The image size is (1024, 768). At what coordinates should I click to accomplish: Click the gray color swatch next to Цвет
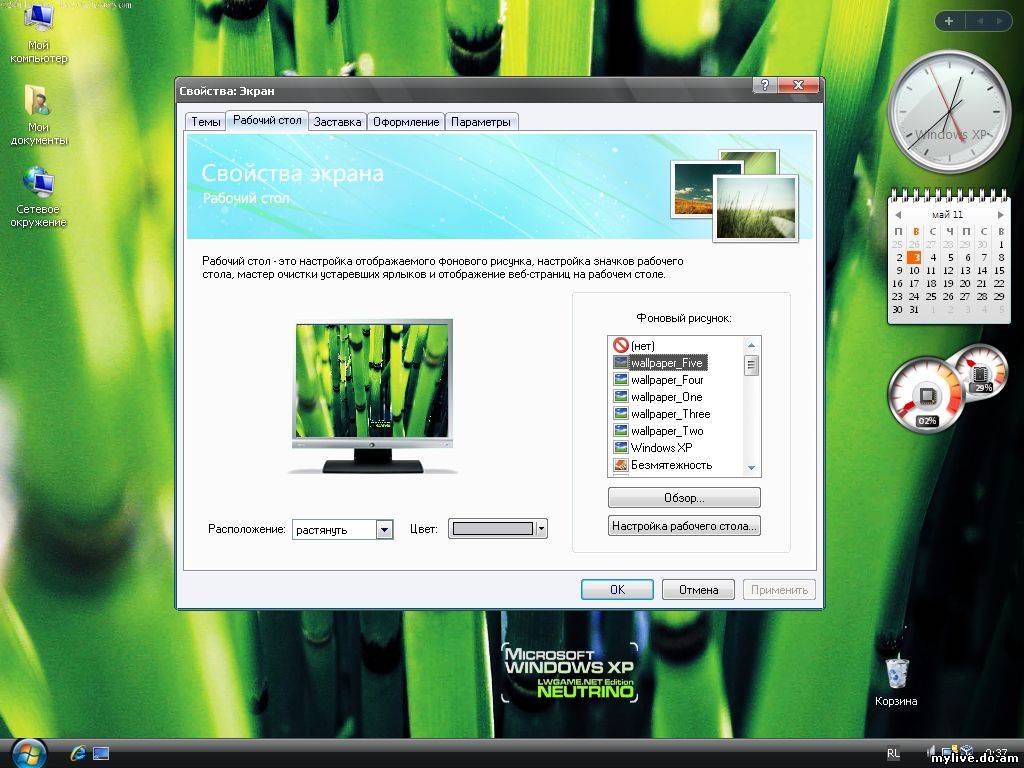491,529
